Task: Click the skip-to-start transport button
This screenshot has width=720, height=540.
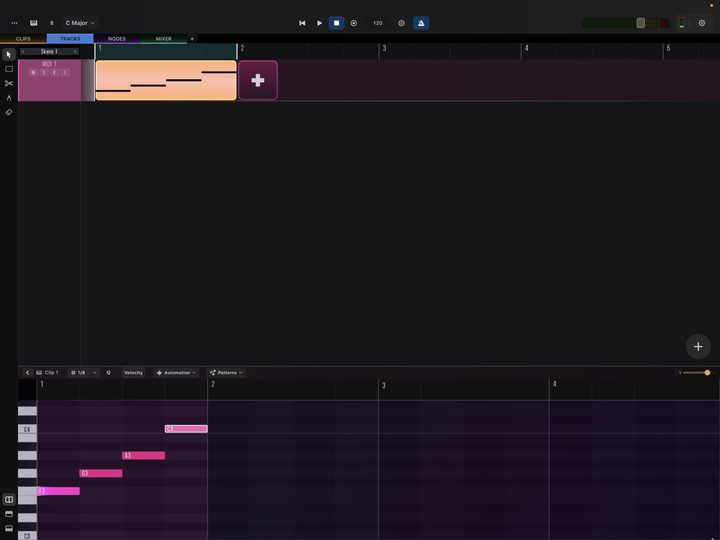Action: coord(302,23)
